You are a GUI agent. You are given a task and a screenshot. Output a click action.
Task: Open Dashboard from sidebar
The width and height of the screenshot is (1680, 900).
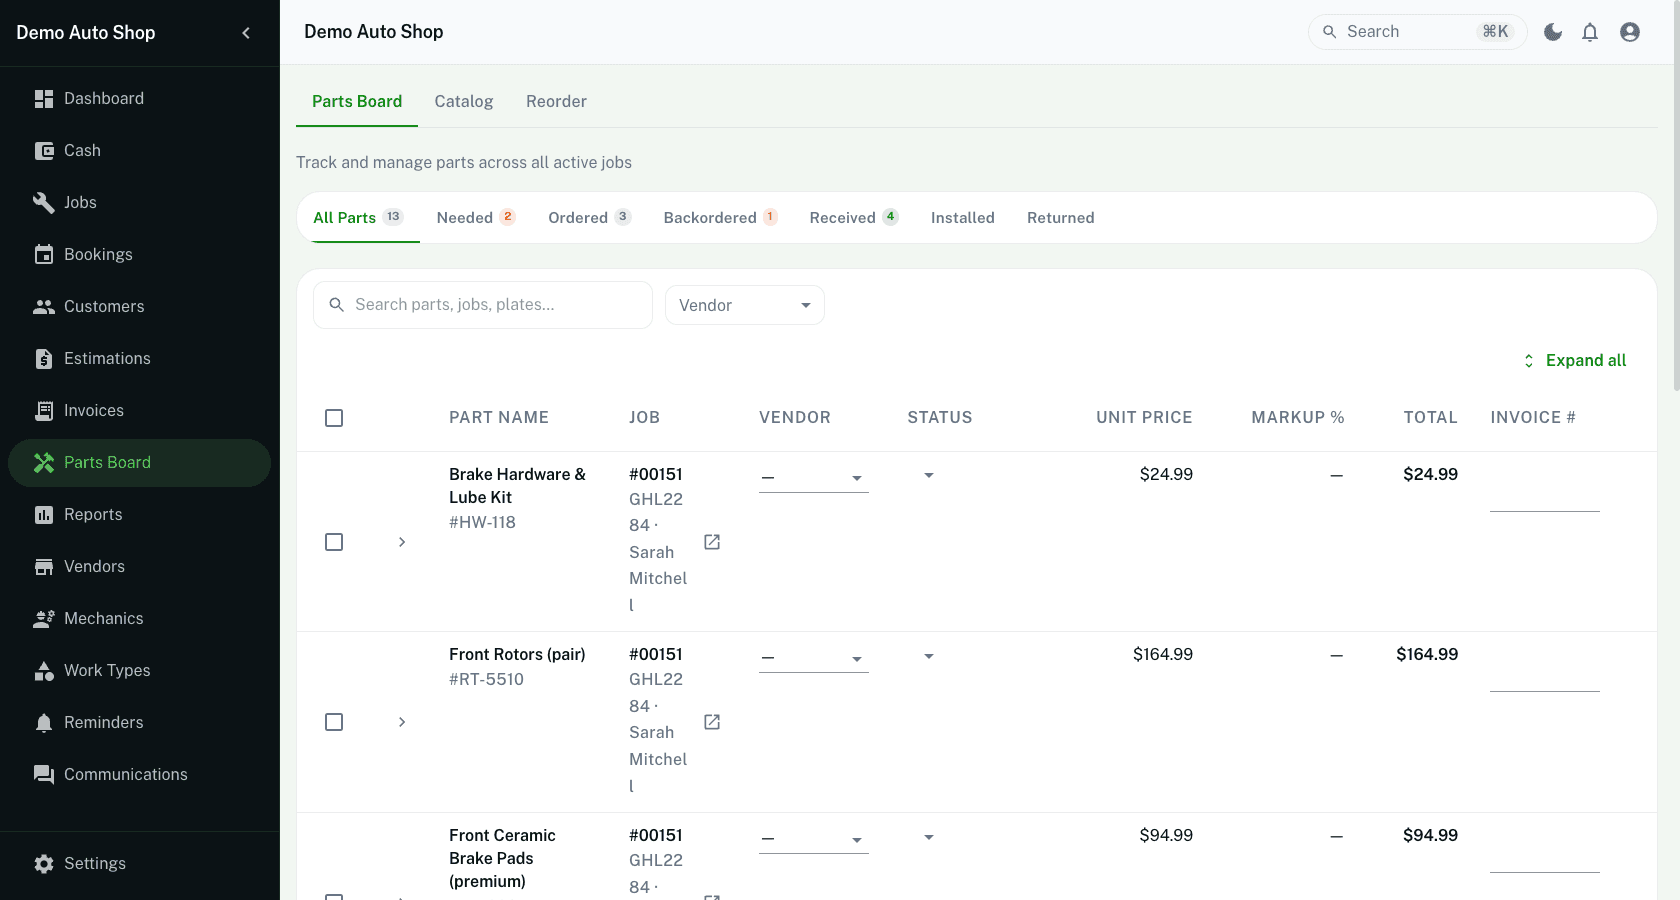[x=139, y=98]
